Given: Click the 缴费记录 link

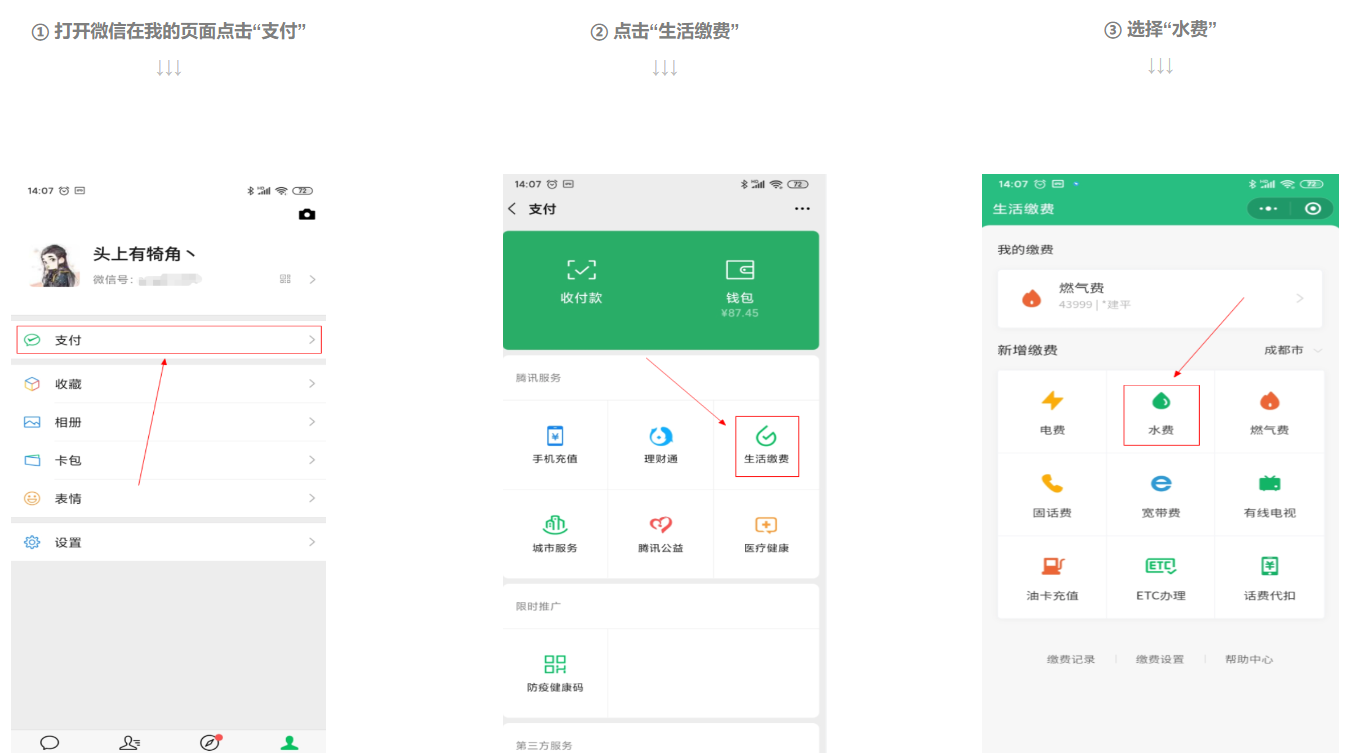Looking at the screenshot, I should pyautogui.click(x=1070, y=660).
